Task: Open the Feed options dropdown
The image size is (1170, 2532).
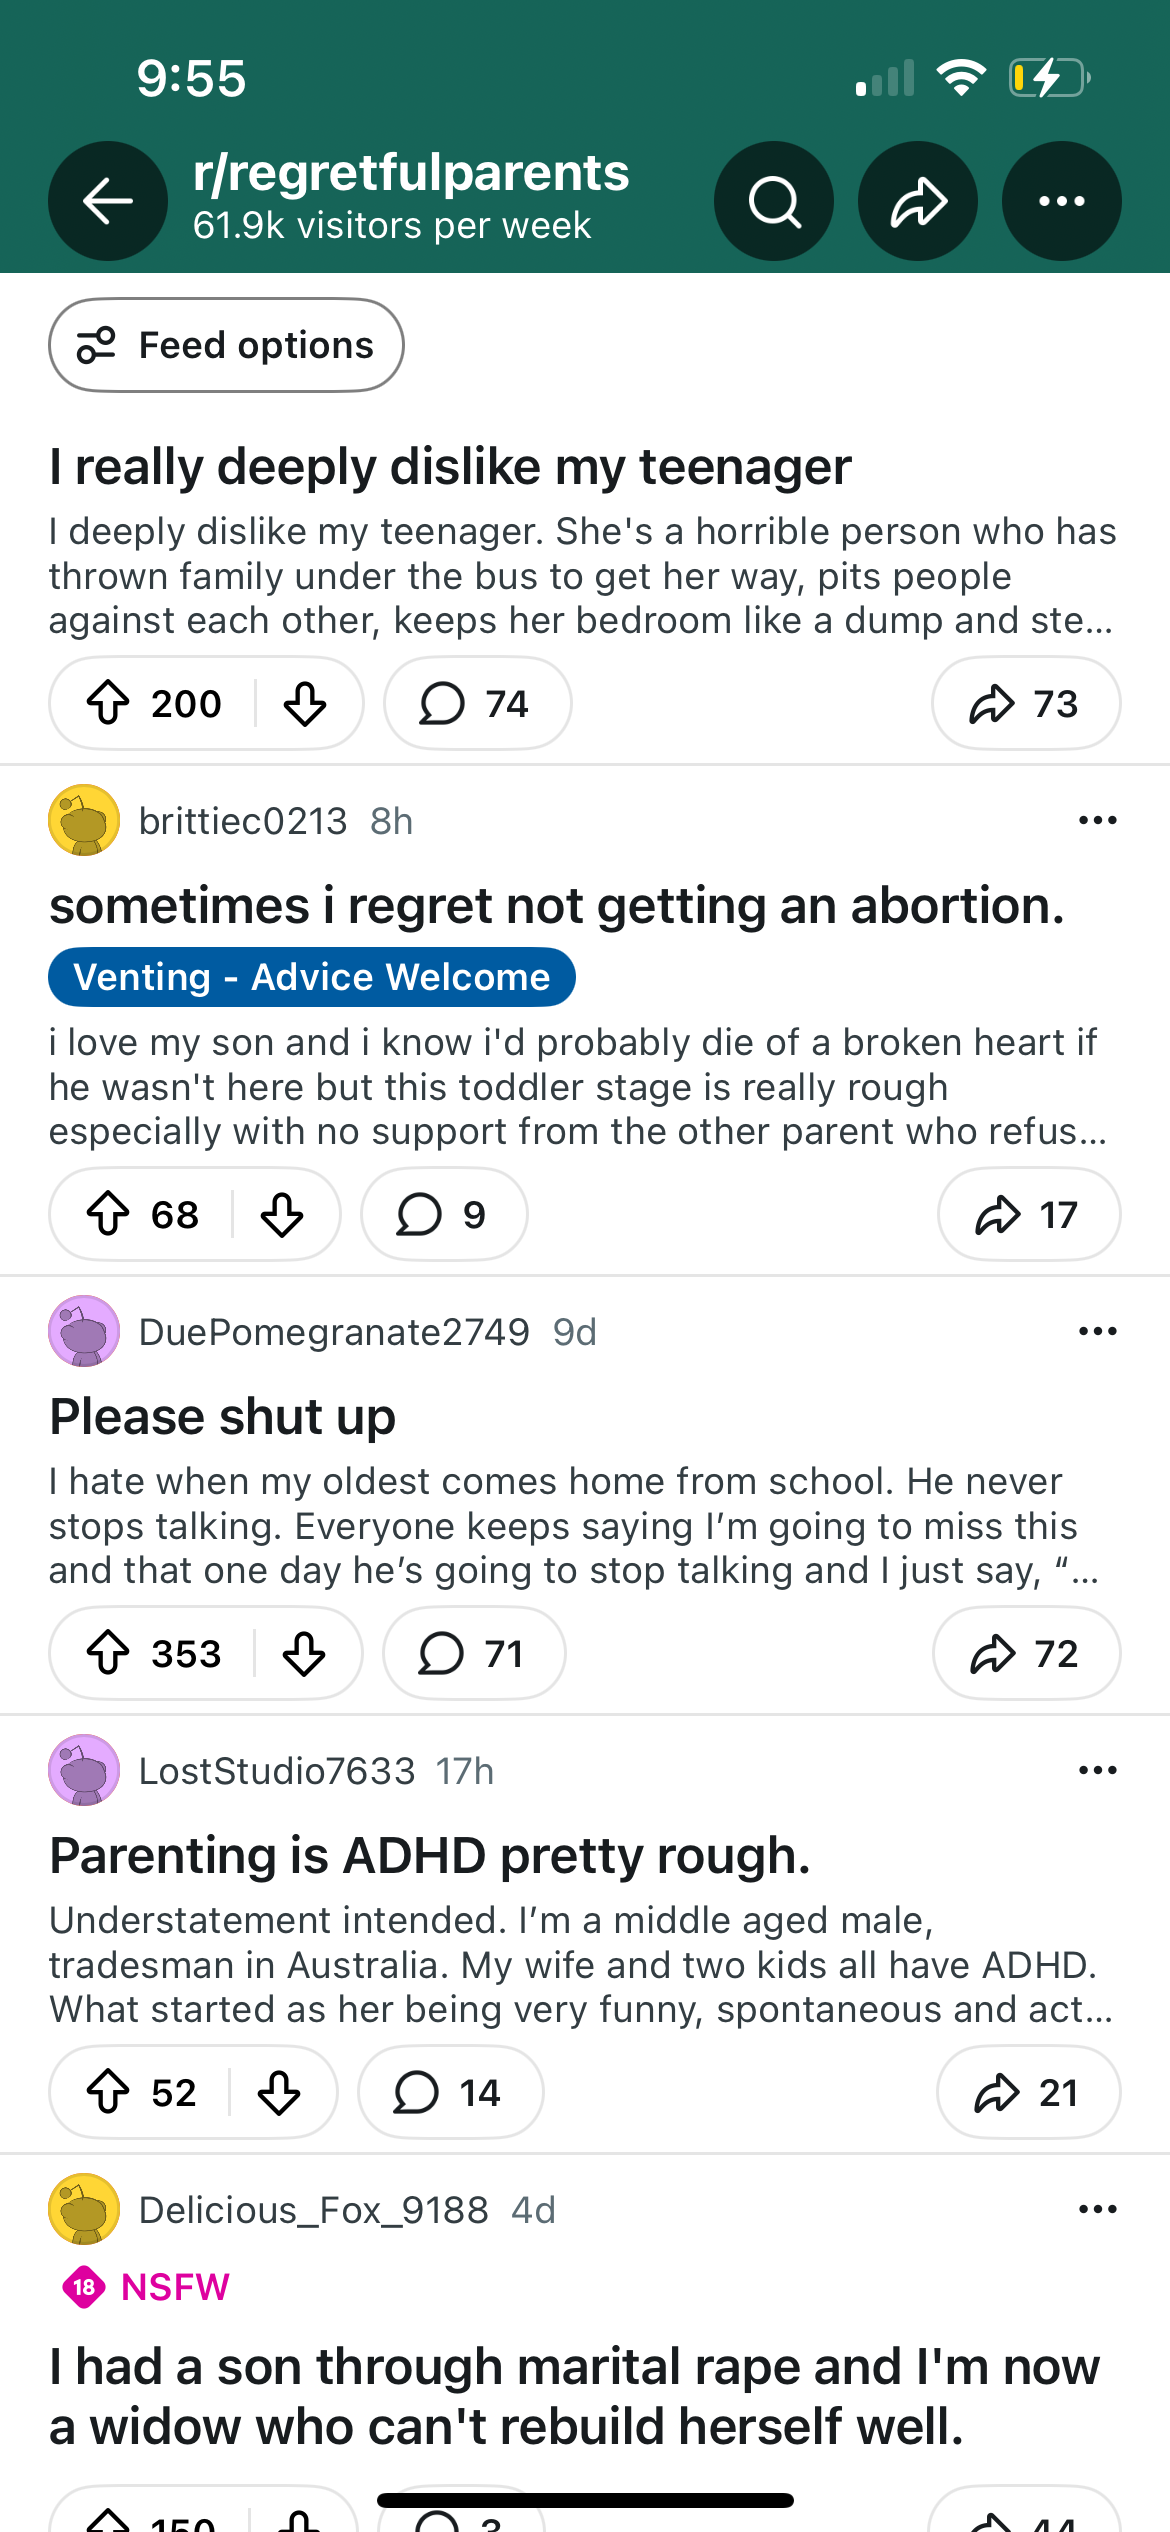Action: (226, 345)
